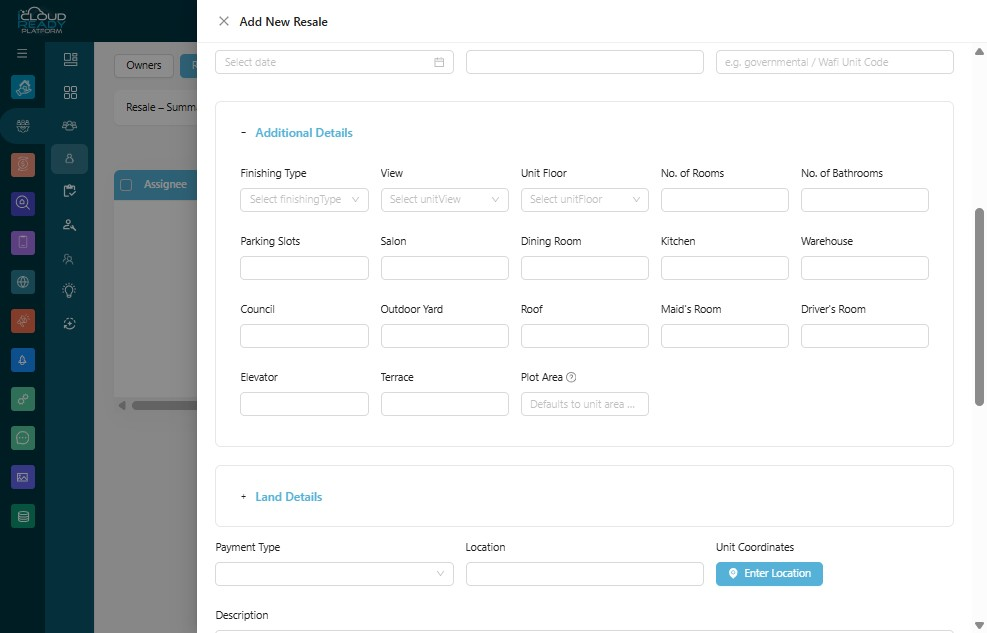Open the chat bubble messages module
This screenshot has width=987, height=633.
click(23, 438)
